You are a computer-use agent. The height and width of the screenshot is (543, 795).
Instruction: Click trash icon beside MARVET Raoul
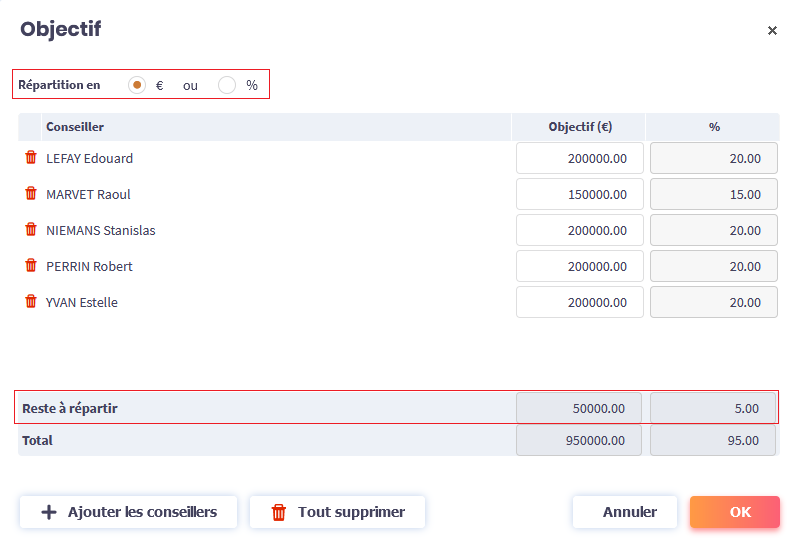click(31, 194)
